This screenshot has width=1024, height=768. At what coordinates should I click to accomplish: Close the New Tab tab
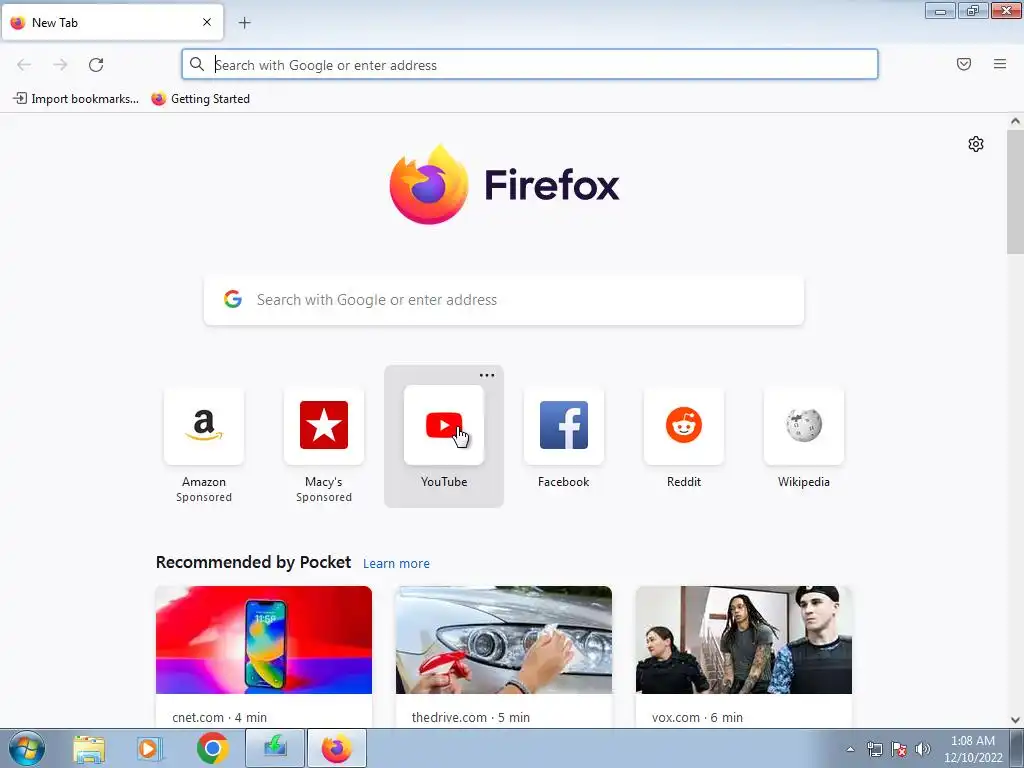click(207, 22)
